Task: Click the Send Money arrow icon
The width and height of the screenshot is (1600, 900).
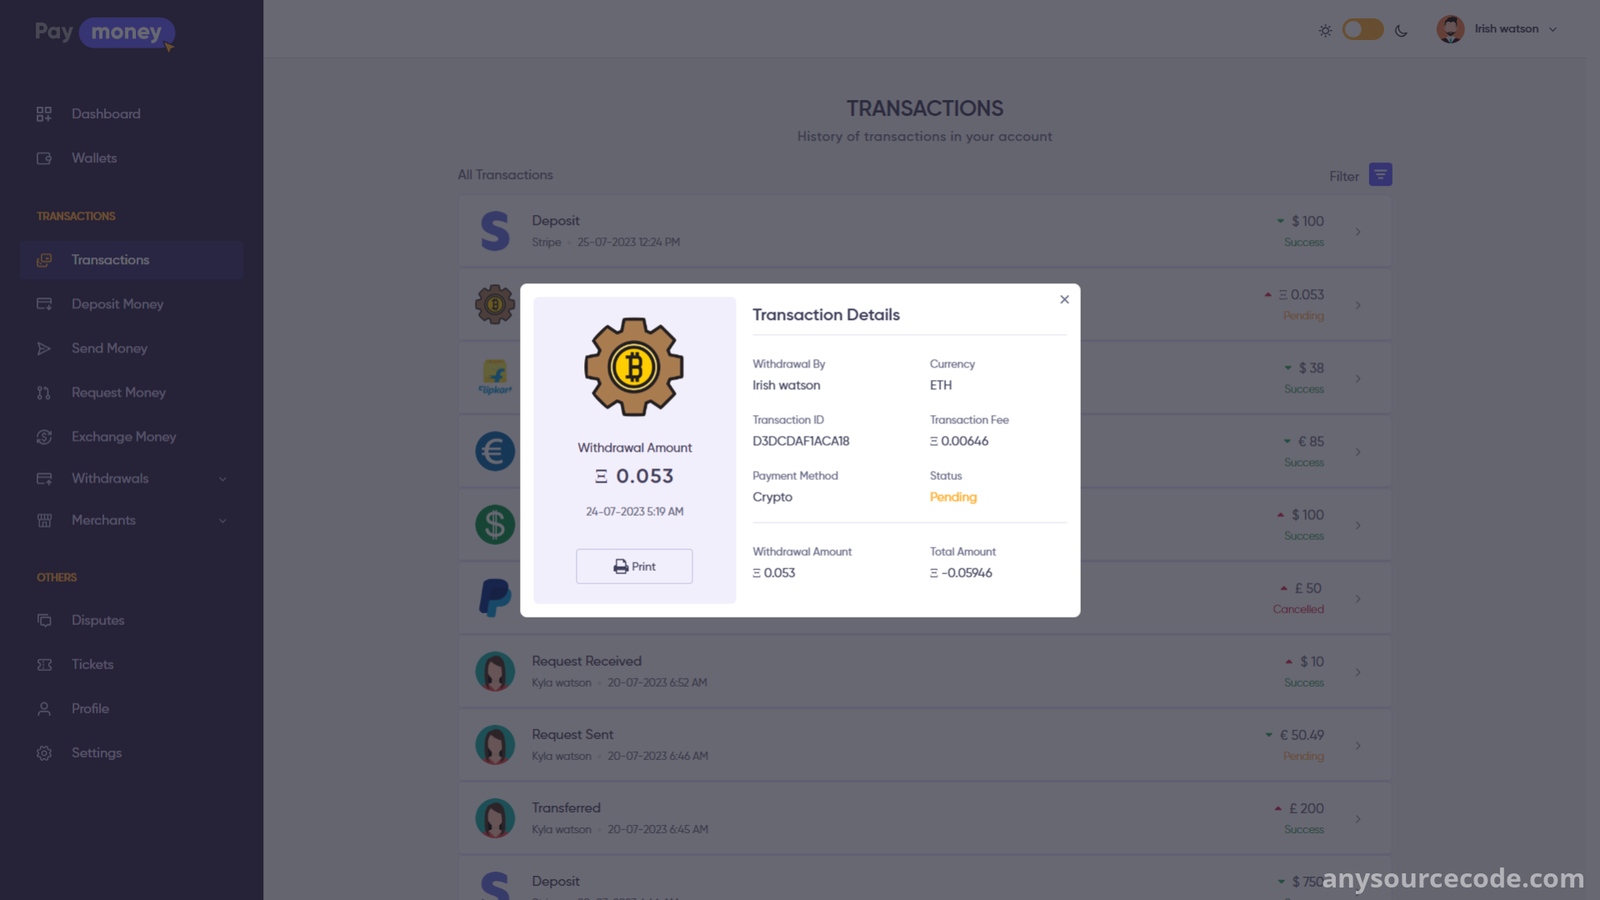Action: tap(44, 348)
